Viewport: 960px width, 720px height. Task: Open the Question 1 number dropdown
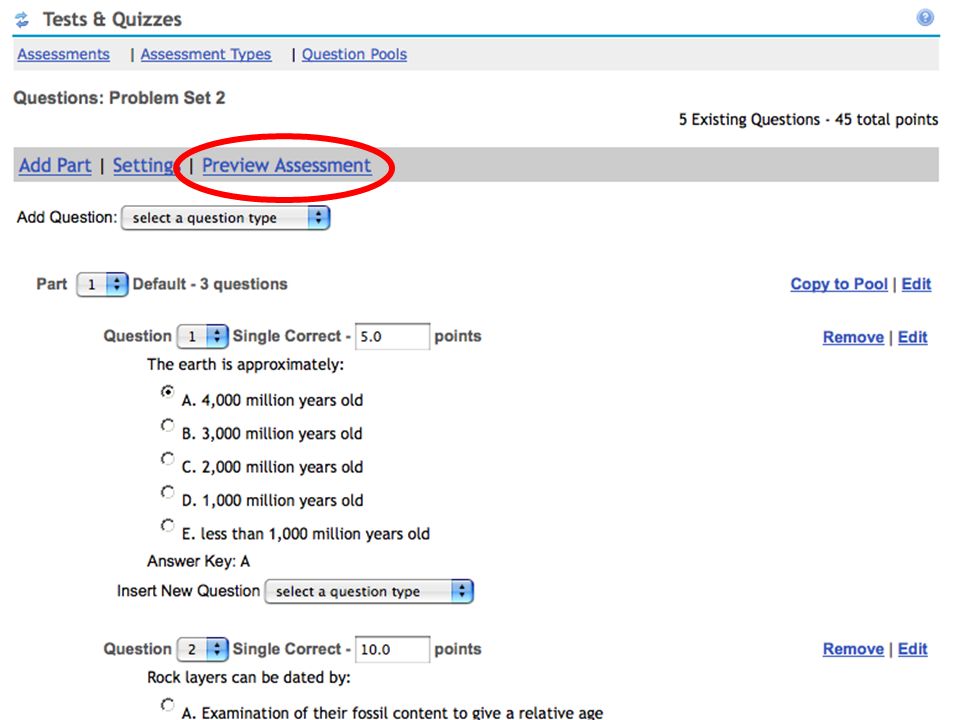(x=203, y=336)
